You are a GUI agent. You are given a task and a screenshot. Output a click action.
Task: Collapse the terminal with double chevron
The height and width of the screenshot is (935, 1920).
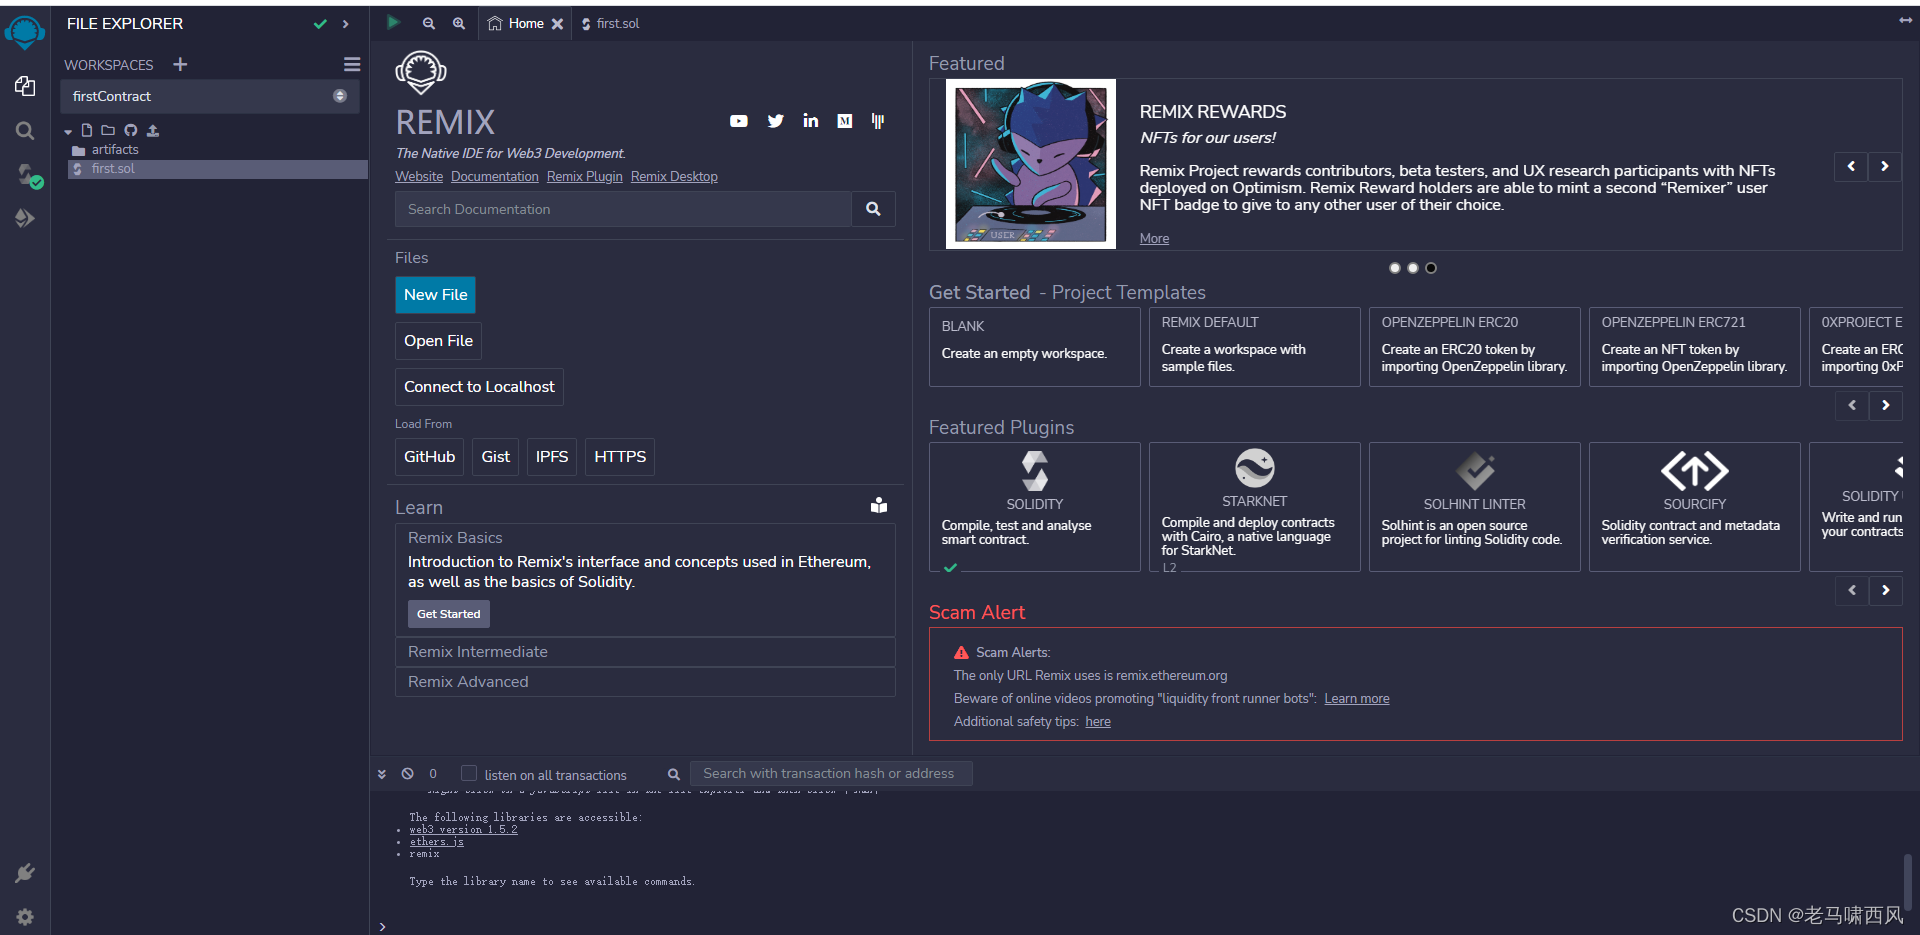tap(382, 774)
